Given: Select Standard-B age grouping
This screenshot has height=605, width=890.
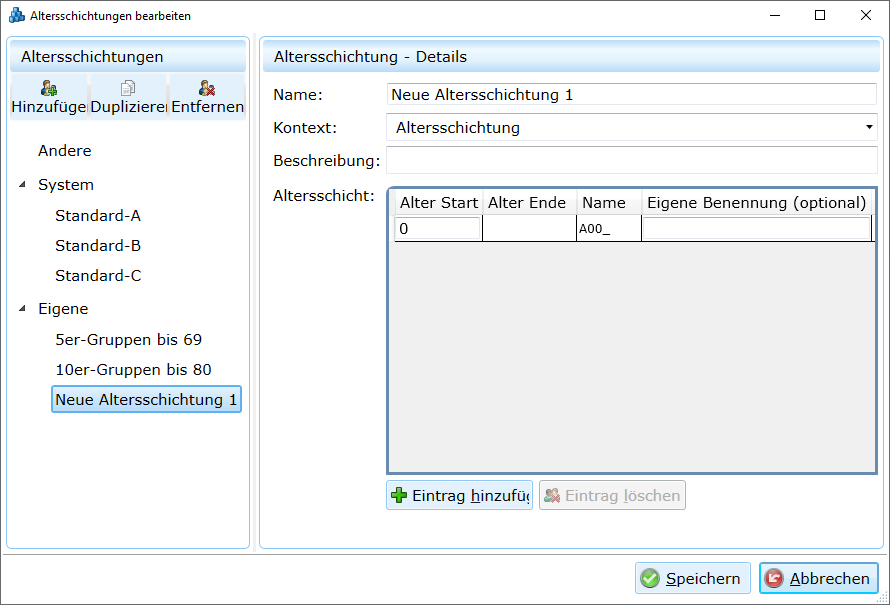Looking at the screenshot, I should [x=98, y=246].
